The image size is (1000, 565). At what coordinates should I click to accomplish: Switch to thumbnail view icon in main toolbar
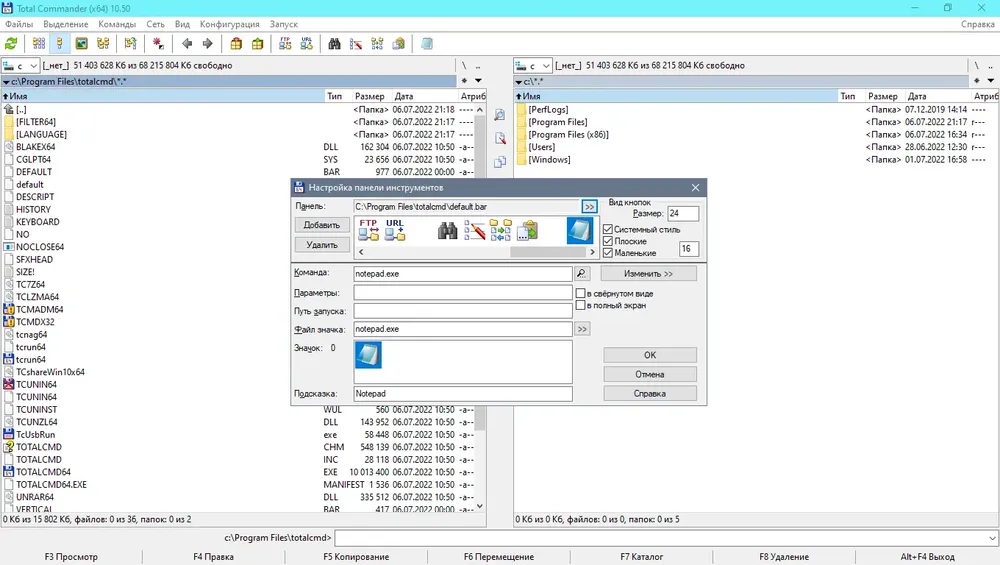[82, 43]
